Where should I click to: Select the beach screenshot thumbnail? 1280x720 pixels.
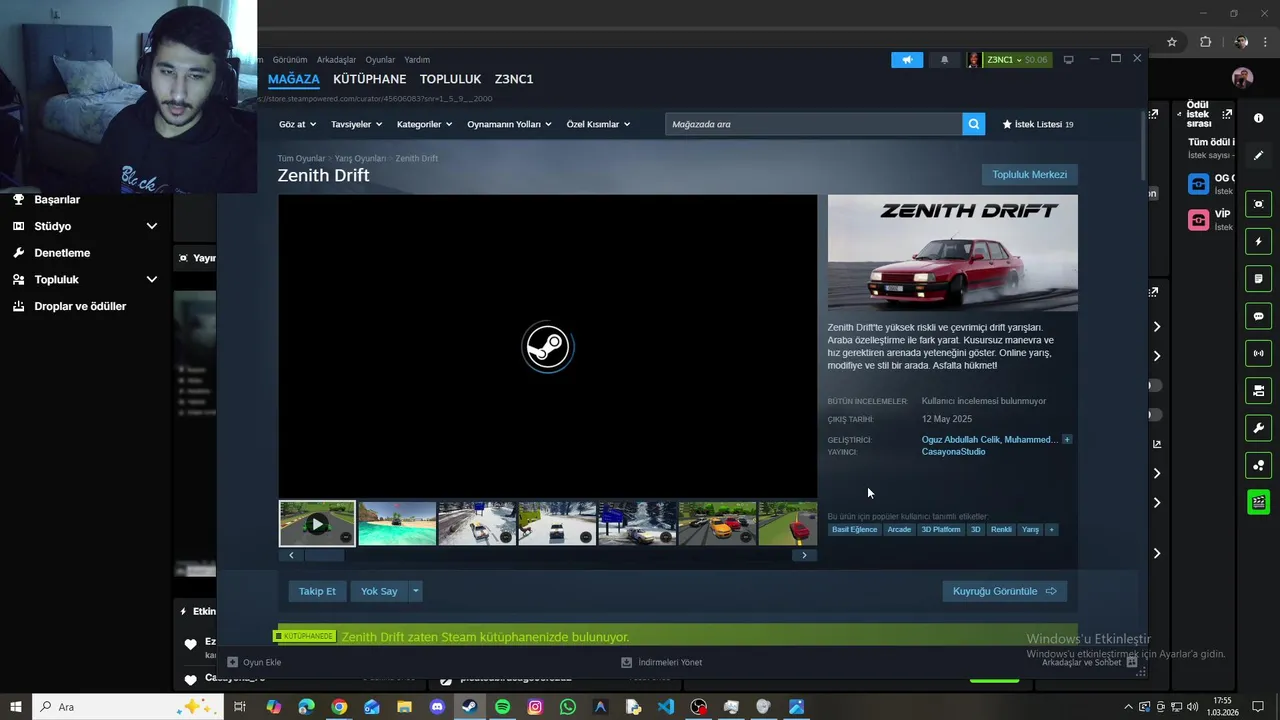(x=397, y=523)
